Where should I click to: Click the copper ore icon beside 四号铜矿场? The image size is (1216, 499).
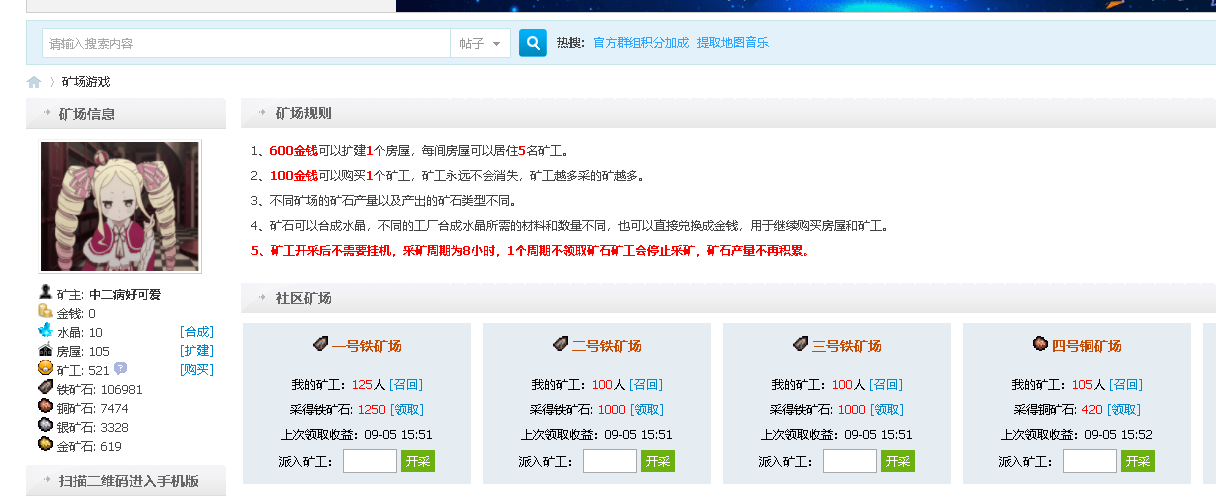point(1040,344)
